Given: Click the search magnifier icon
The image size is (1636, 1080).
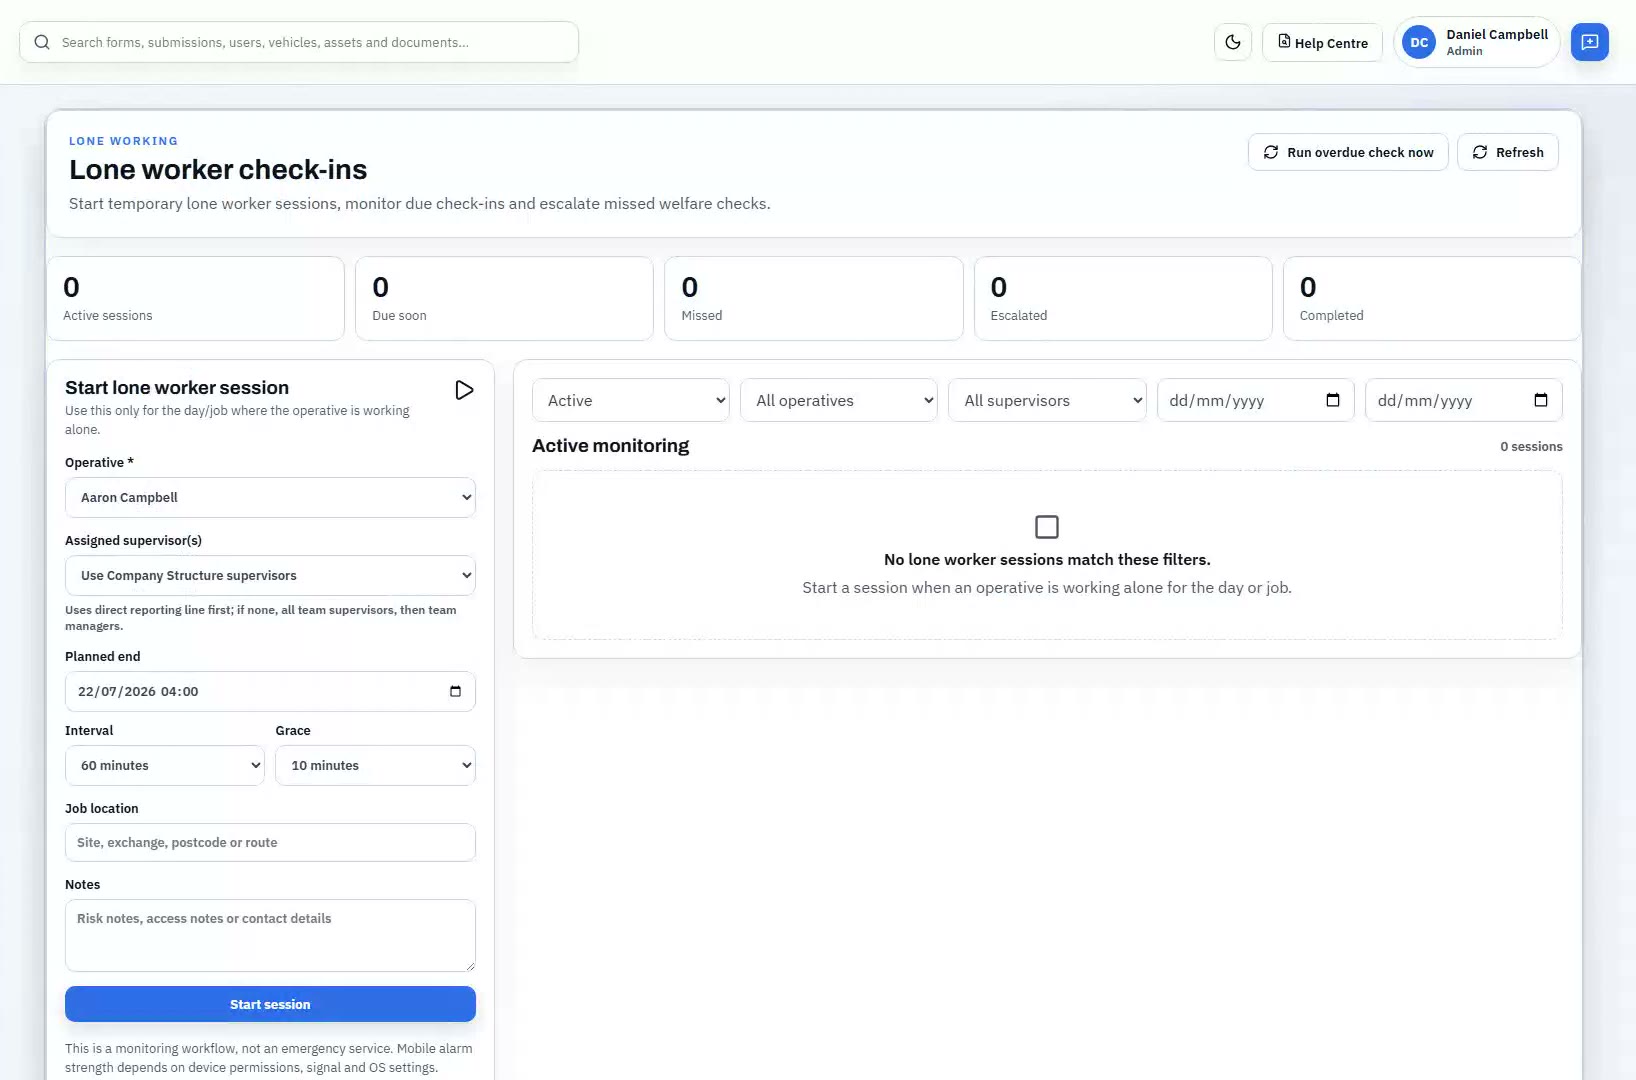Looking at the screenshot, I should (42, 42).
